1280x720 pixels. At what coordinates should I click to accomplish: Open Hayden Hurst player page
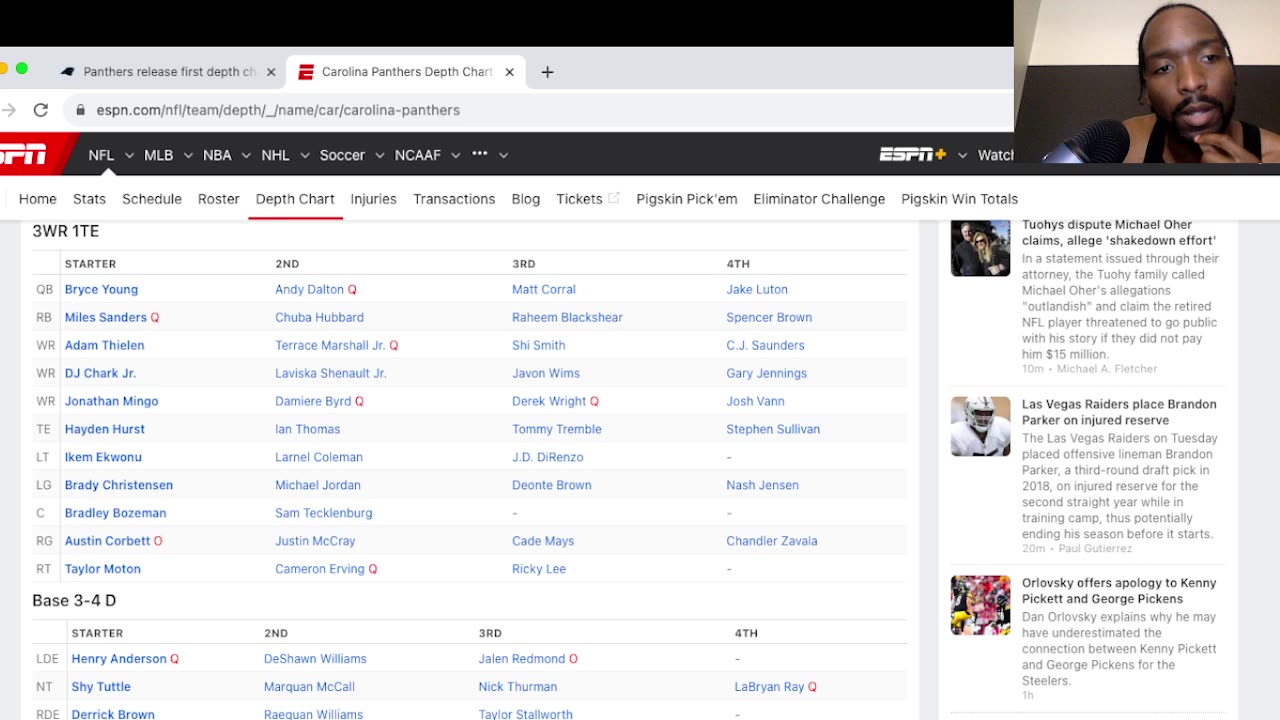point(105,429)
